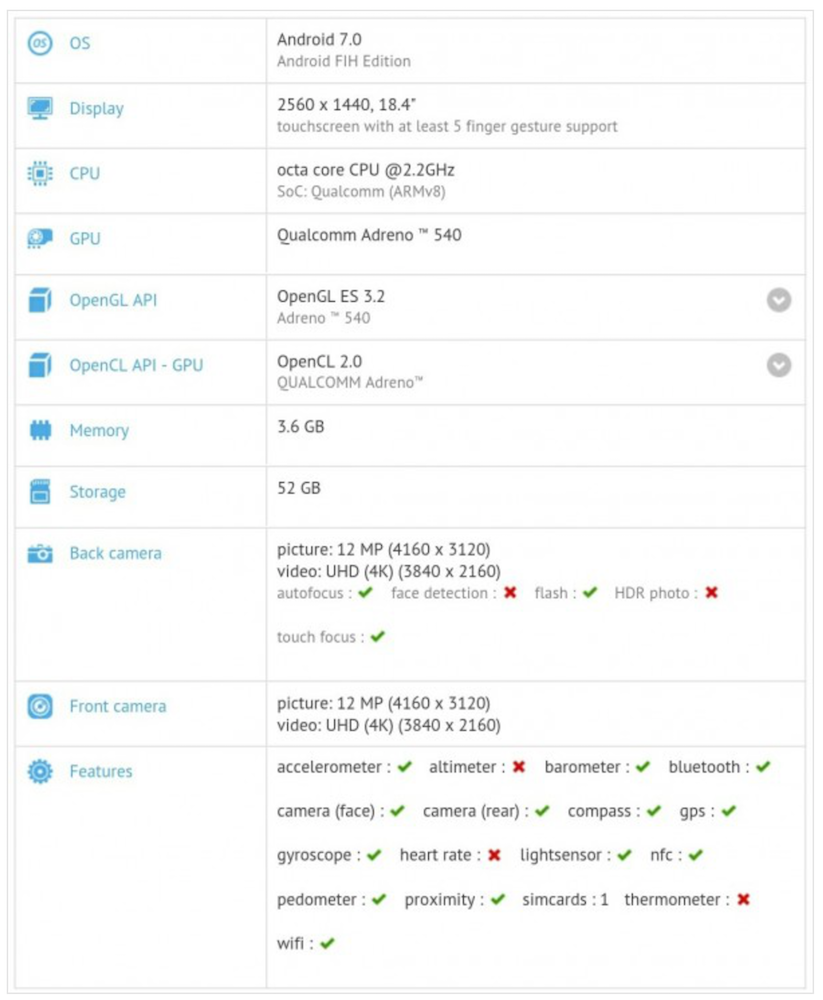Click the OS icon
This screenshot has width=823, height=1000.
tap(40, 43)
